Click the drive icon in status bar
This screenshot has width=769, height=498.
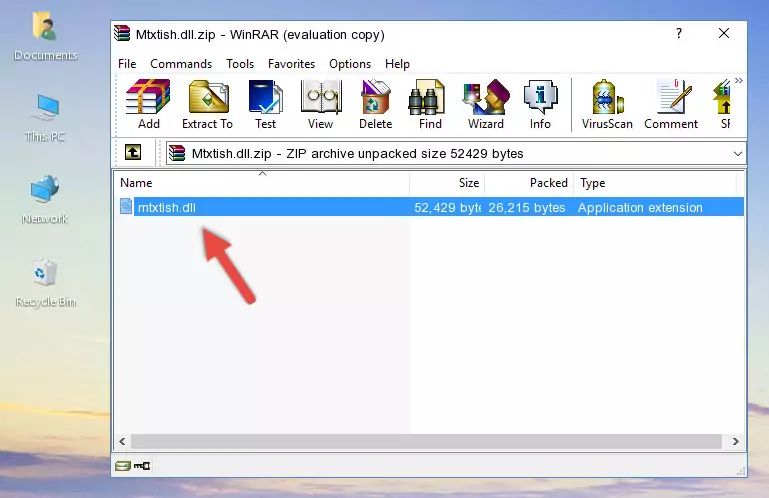123,466
